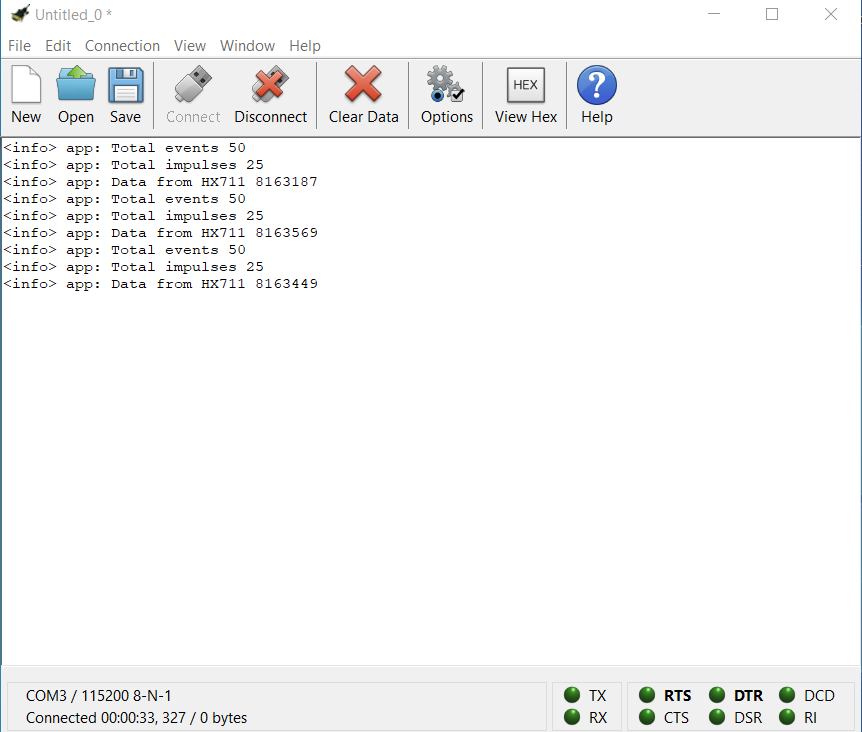This screenshot has width=862, height=732.
Task: Click the DCD status LED
Action: 787,695
